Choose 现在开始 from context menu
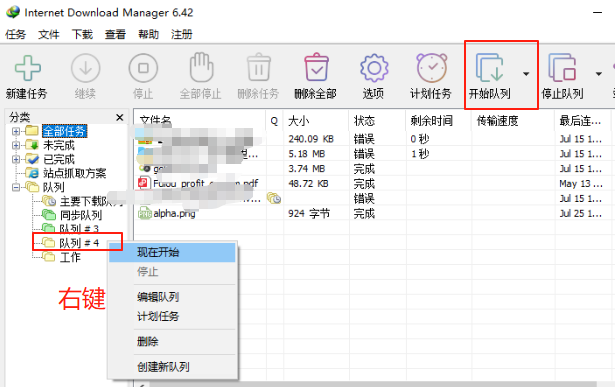The height and width of the screenshot is (387, 615). click(x=172, y=252)
